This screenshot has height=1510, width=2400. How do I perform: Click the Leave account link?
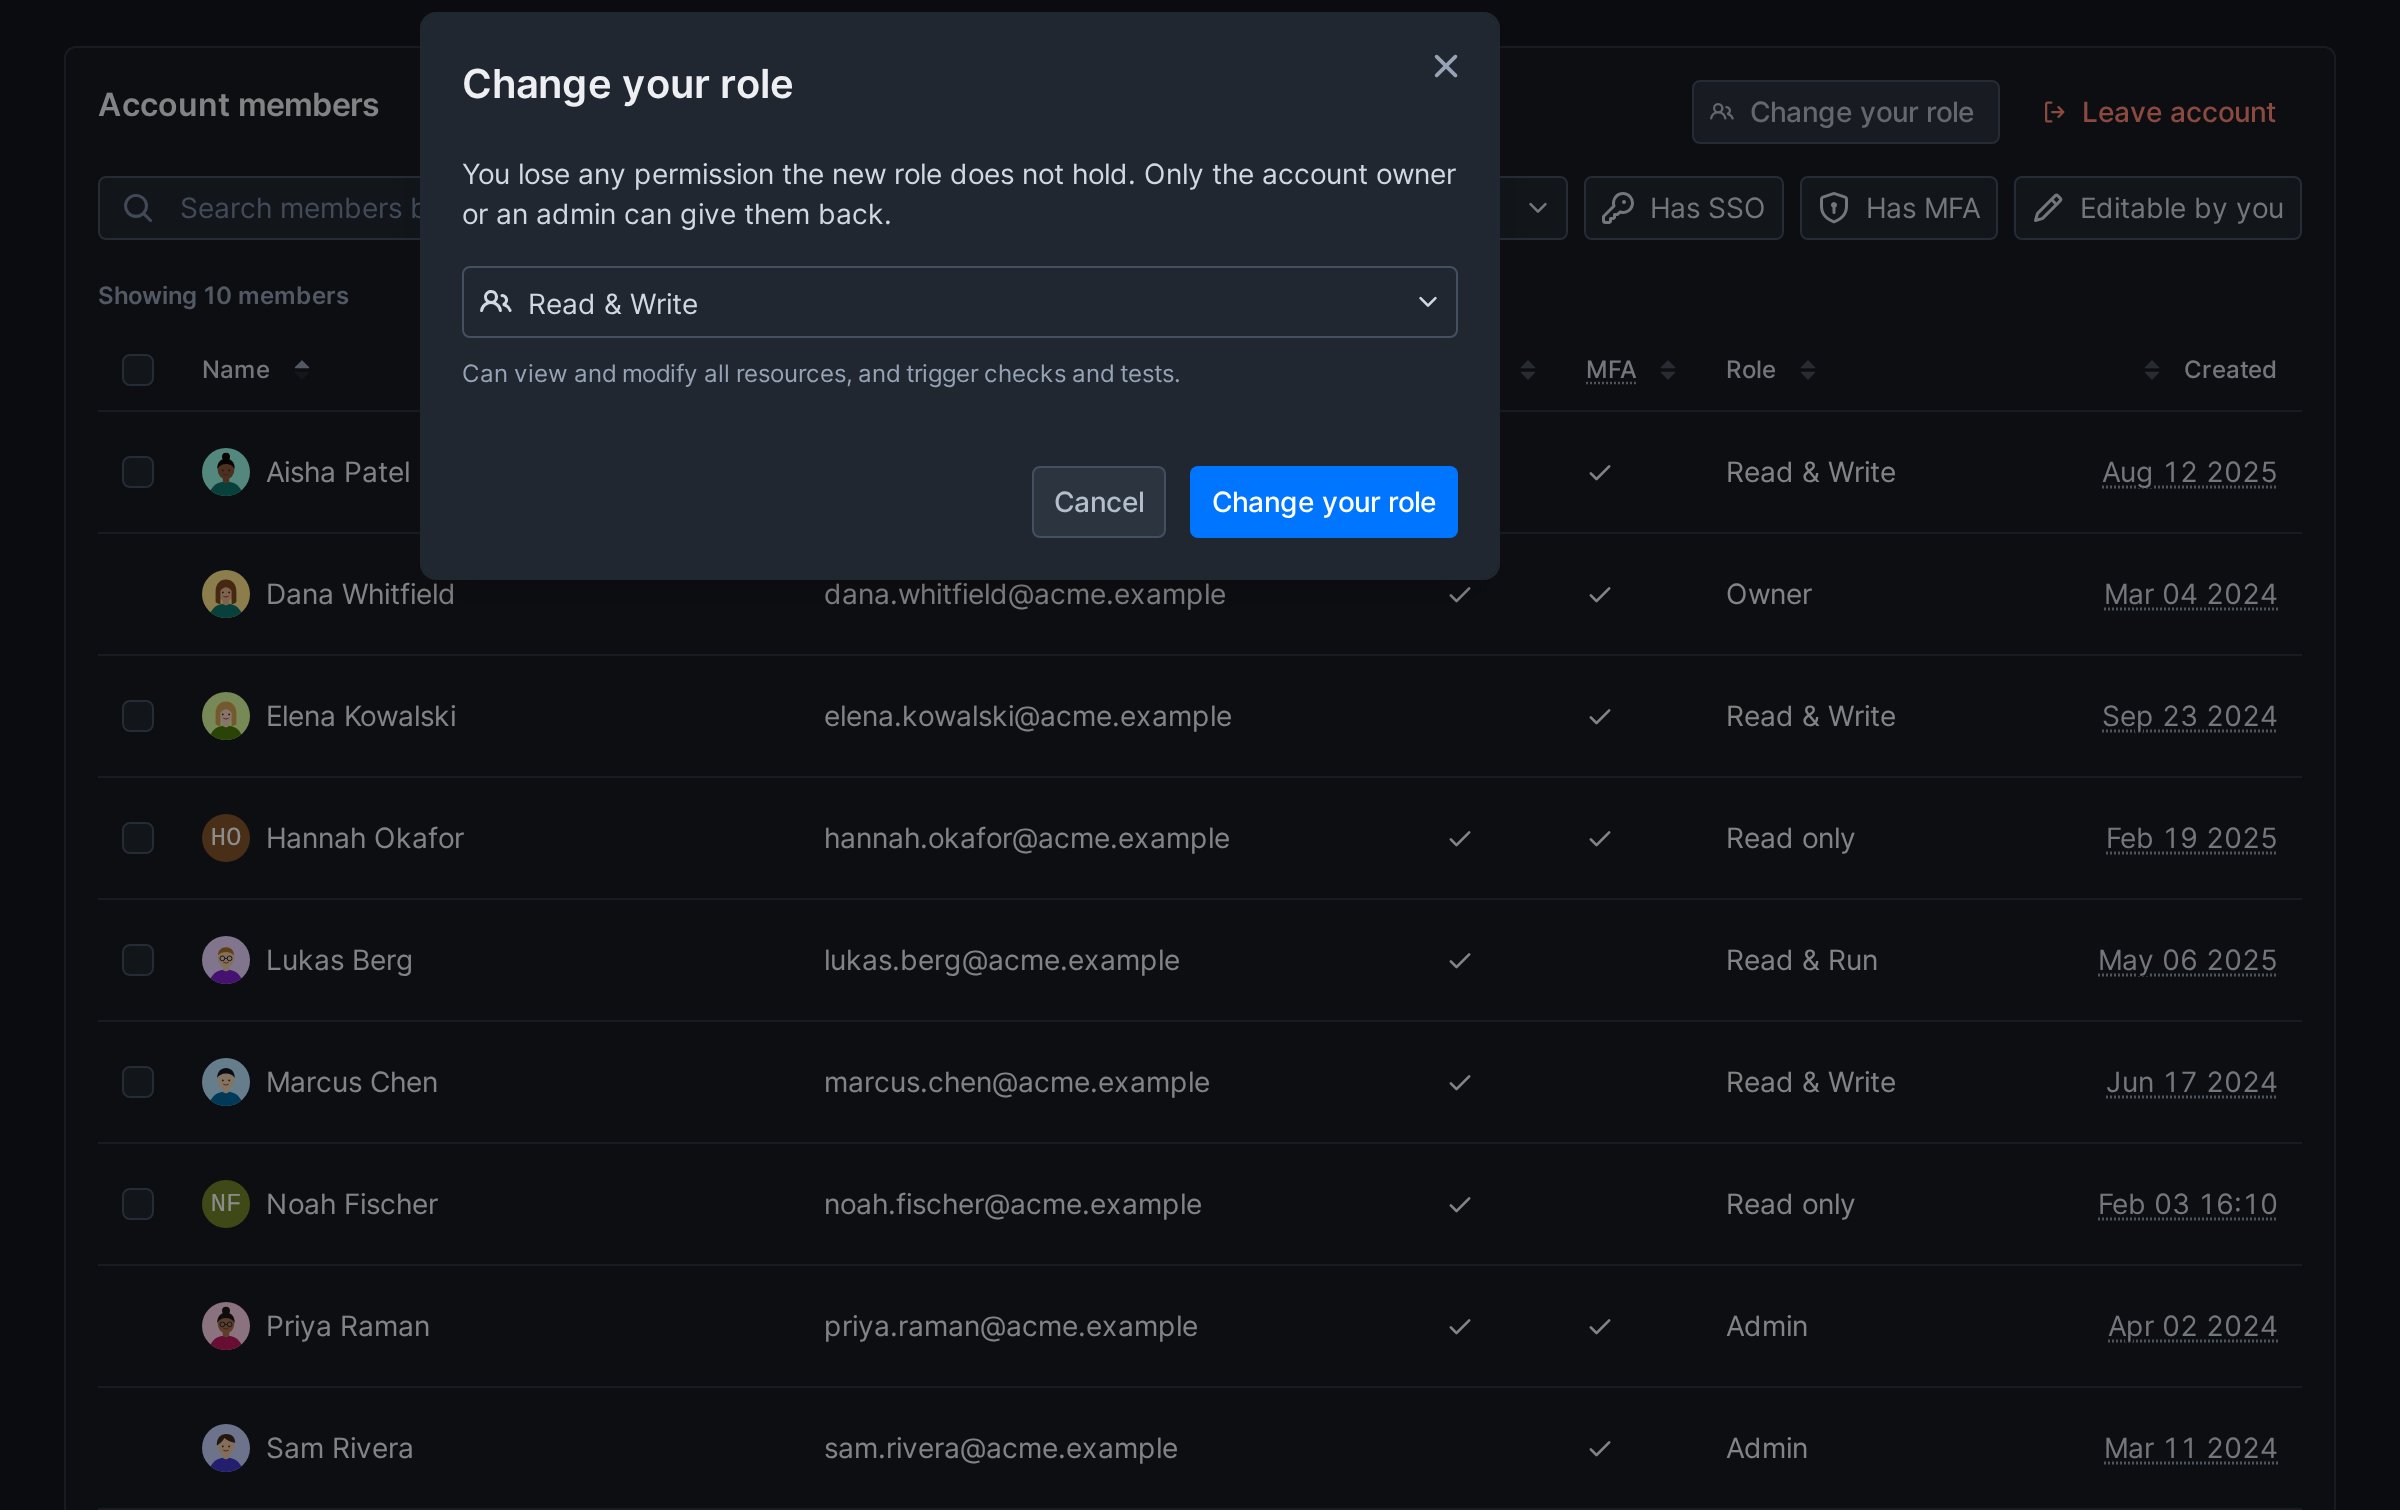pos(2161,112)
